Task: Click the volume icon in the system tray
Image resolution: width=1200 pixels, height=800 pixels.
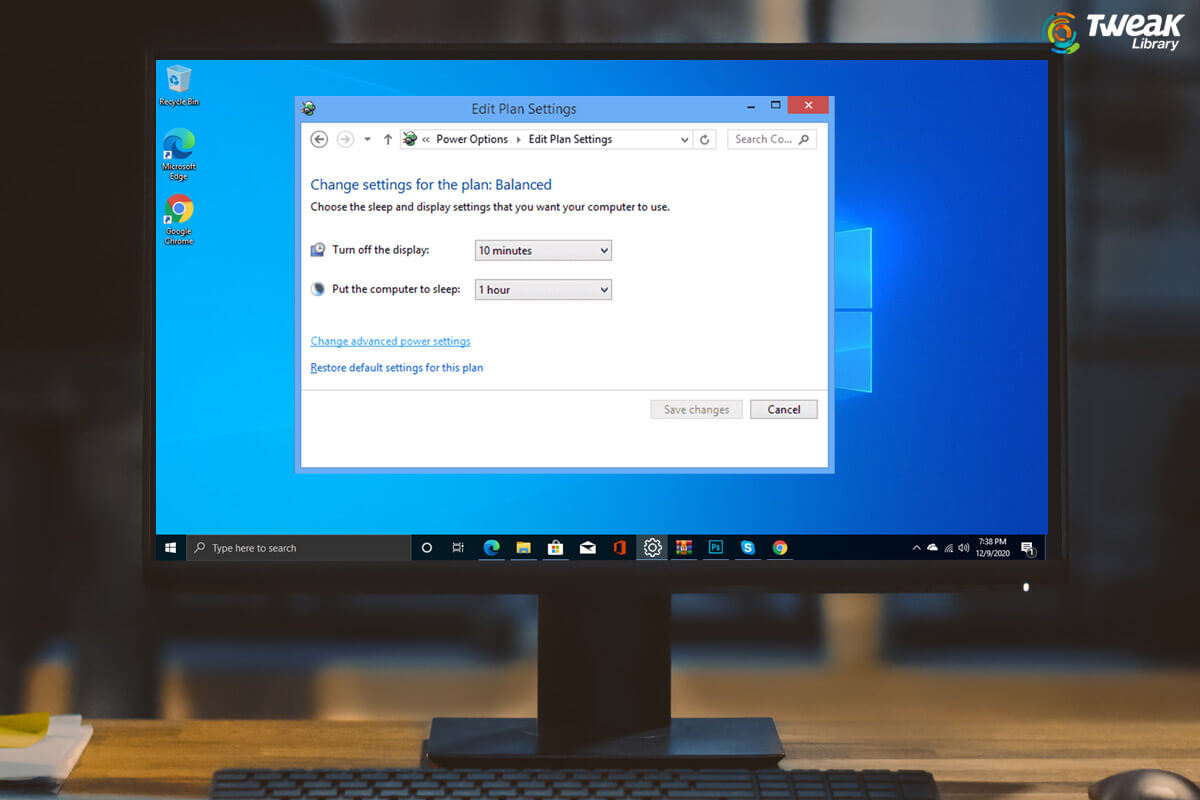Action: 963,548
